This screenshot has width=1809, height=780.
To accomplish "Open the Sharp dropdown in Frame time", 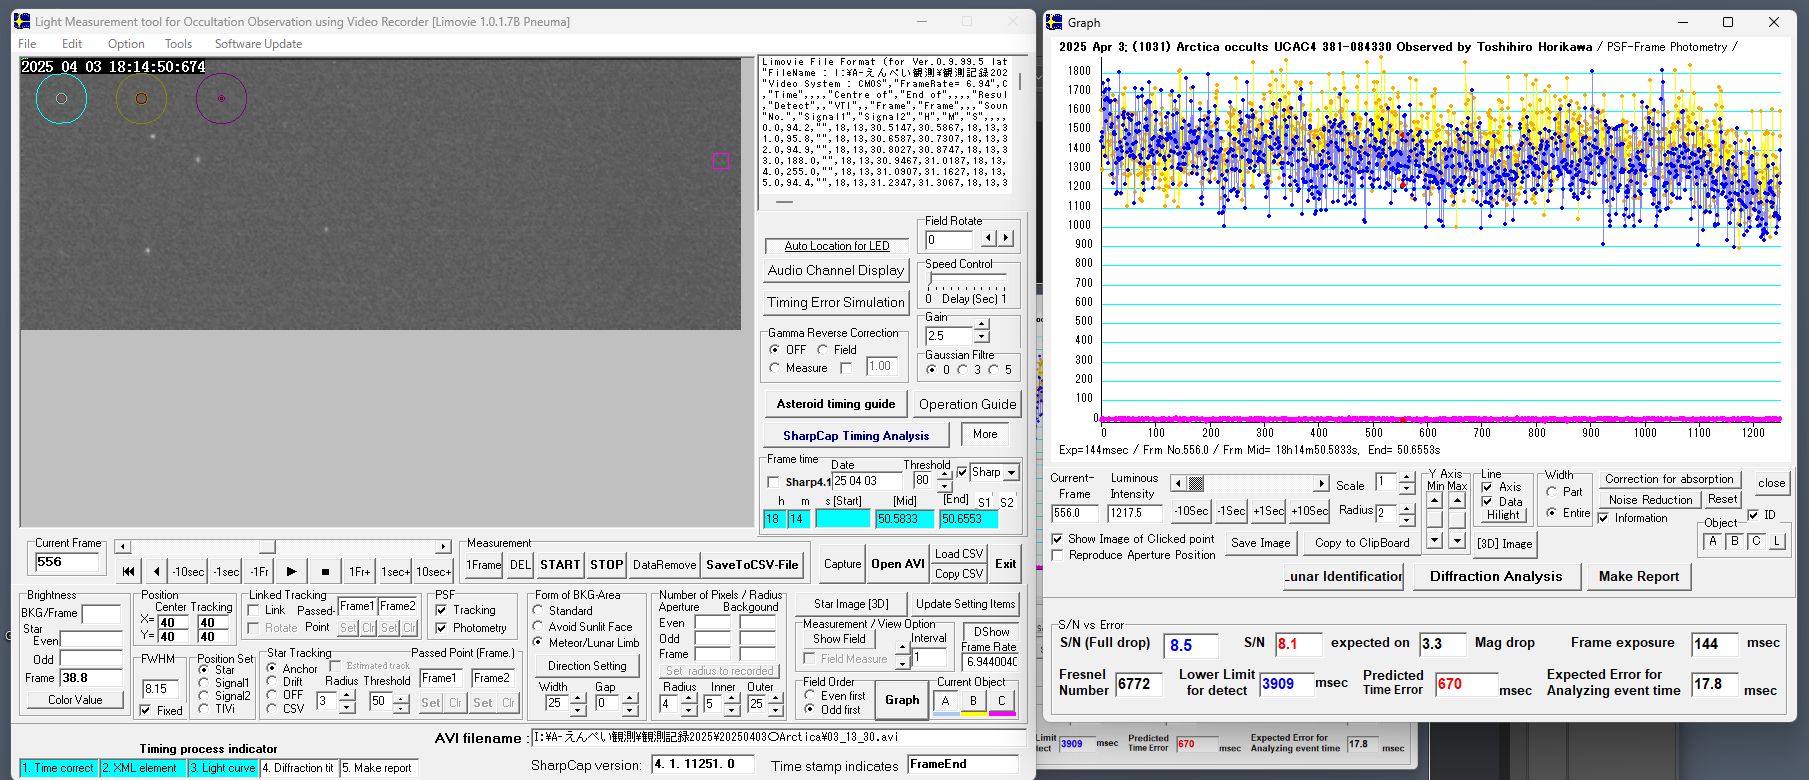I will 1011,473.
